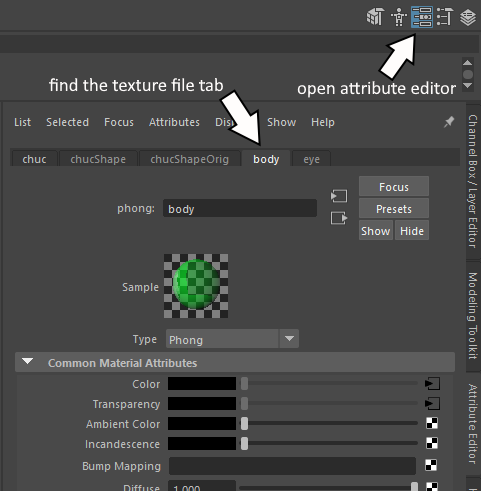Switch to the chucShapeOrig tab
This screenshot has width=481, height=491.
pos(189,159)
